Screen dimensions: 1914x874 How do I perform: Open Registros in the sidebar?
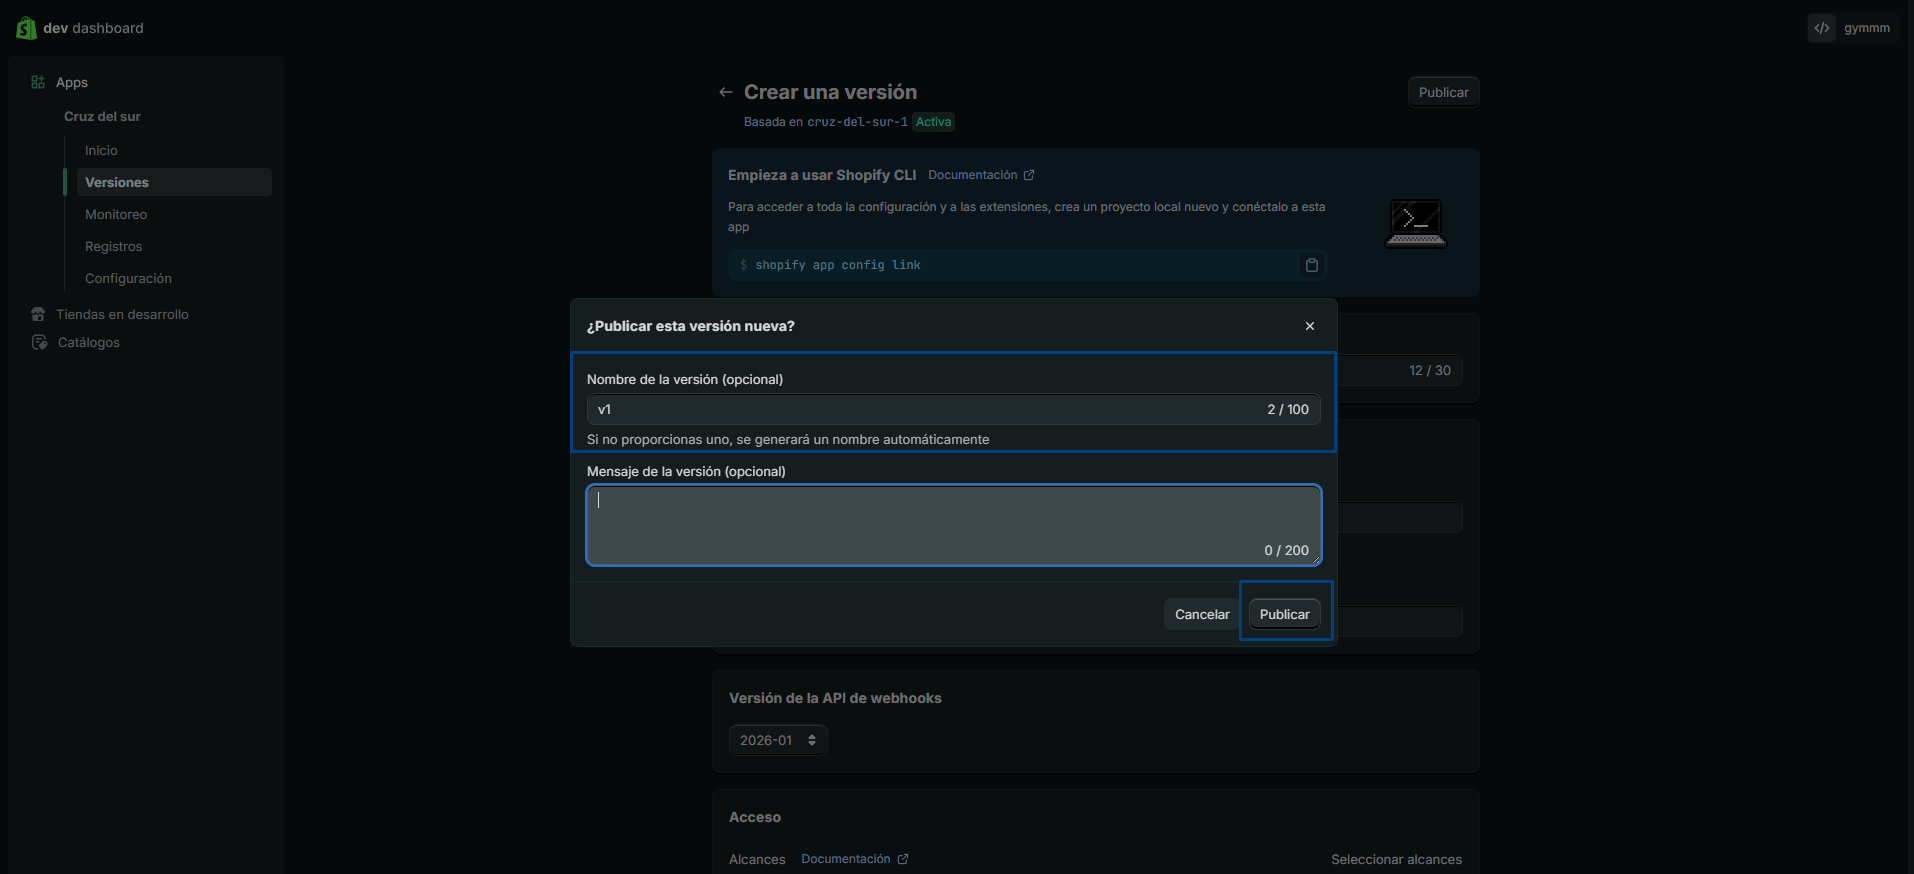click(x=113, y=246)
